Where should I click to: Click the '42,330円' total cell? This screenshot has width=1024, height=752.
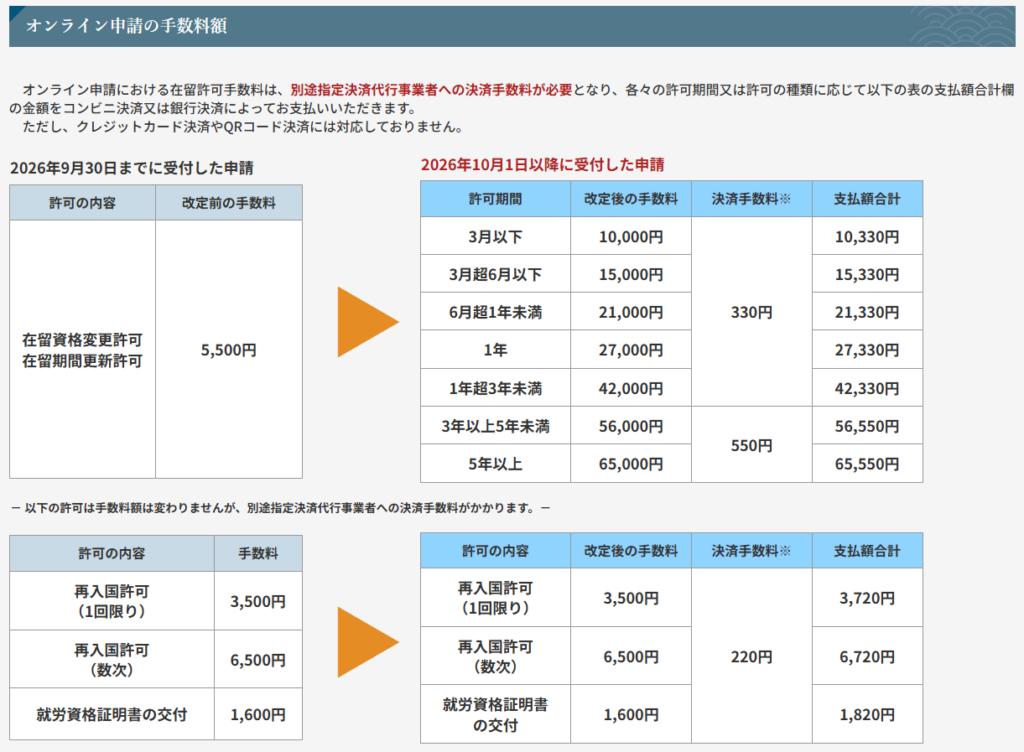[867, 388]
